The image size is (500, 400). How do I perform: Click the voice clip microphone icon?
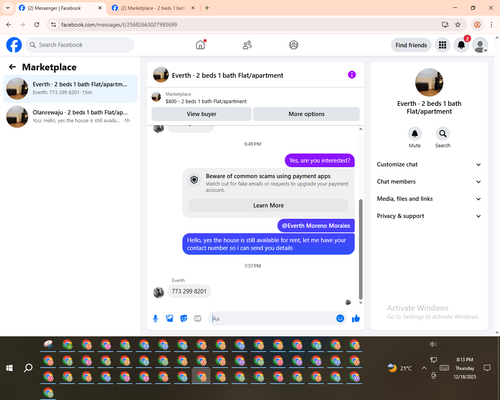point(155,318)
